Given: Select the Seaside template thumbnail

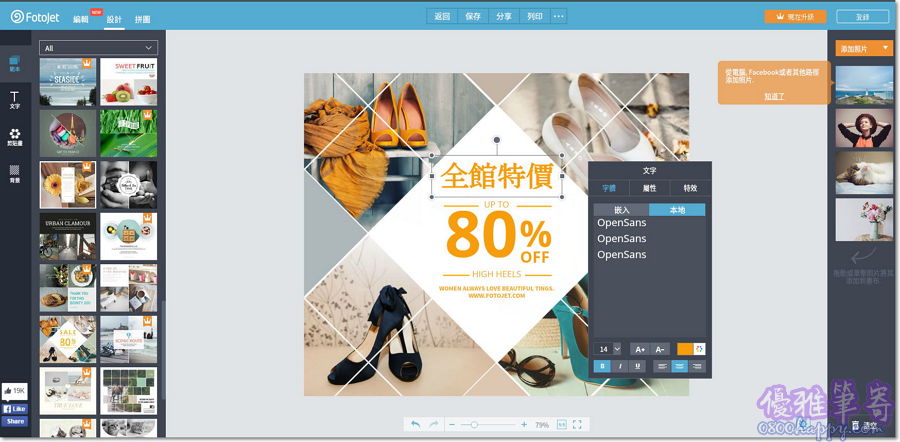Looking at the screenshot, I should pos(68,82).
